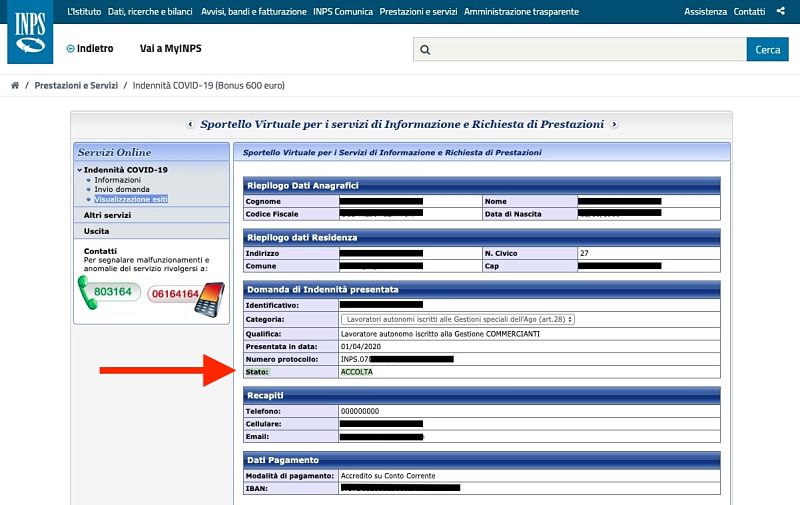Click the left arrow beside Sportello Virtuale title

click(x=190, y=125)
